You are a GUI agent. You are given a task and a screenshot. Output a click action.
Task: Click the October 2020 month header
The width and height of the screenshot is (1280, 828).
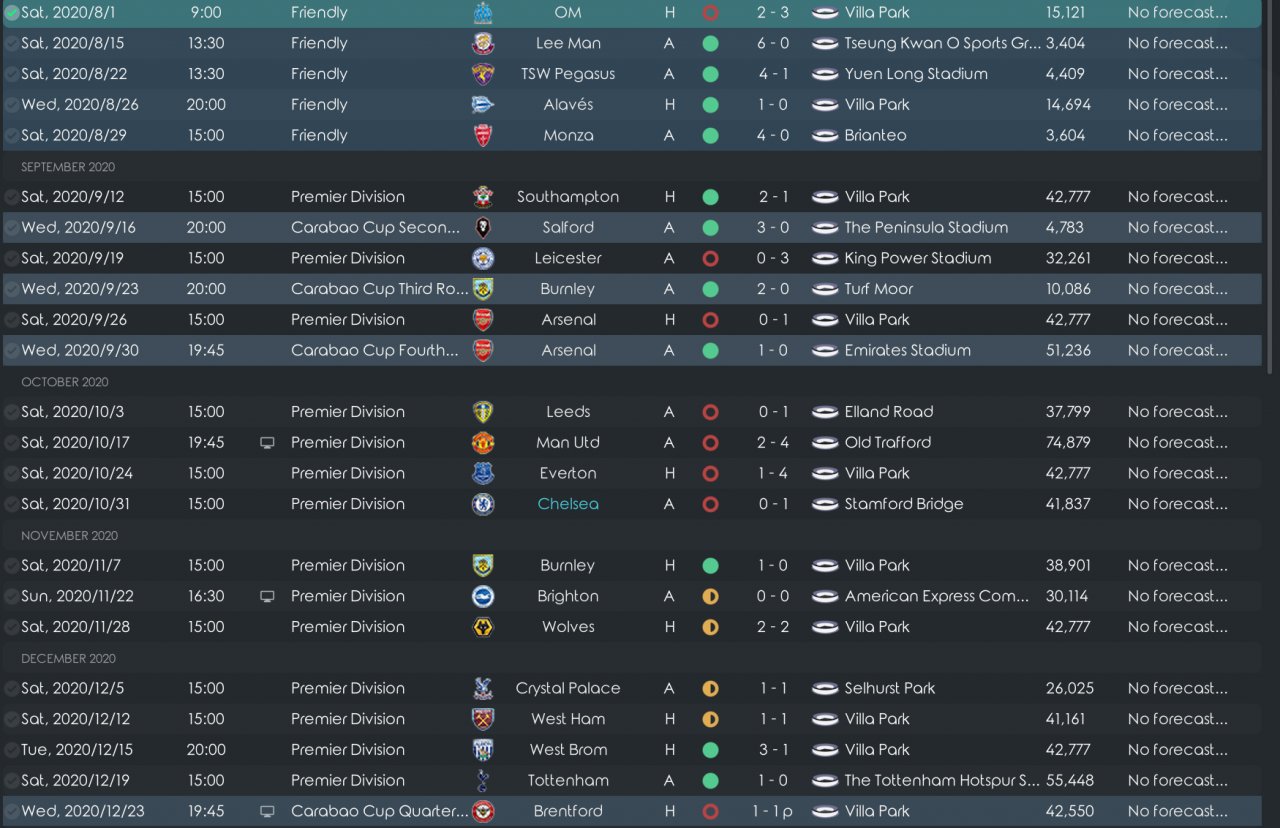(64, 382)
